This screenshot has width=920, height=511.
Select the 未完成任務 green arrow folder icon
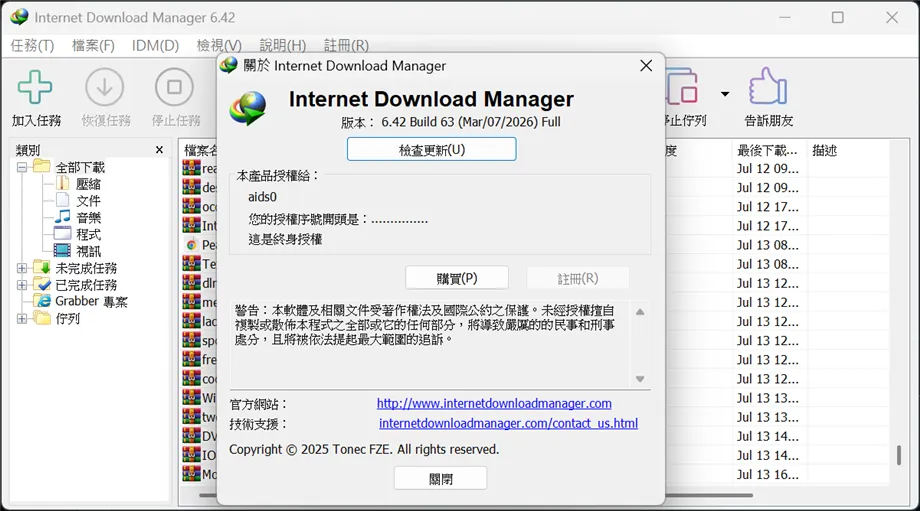pyautogui.click(x=42, y=268)
